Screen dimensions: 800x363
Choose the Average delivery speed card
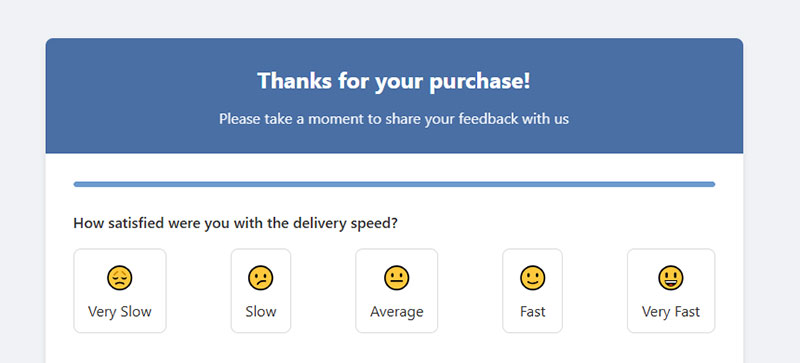coord(396,291)
